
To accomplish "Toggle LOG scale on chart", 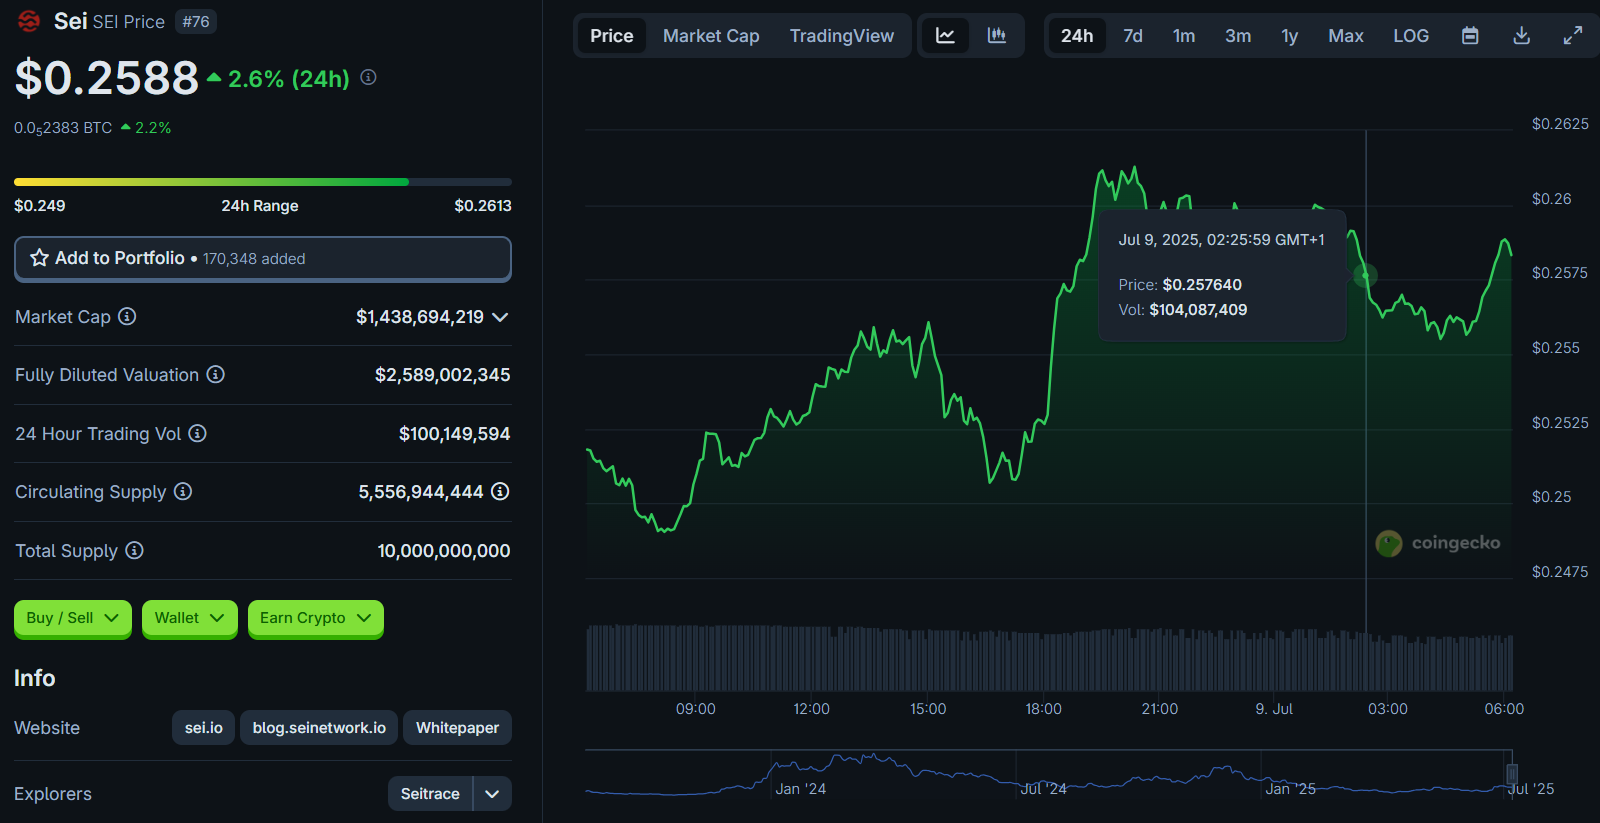I will 1411,36.
